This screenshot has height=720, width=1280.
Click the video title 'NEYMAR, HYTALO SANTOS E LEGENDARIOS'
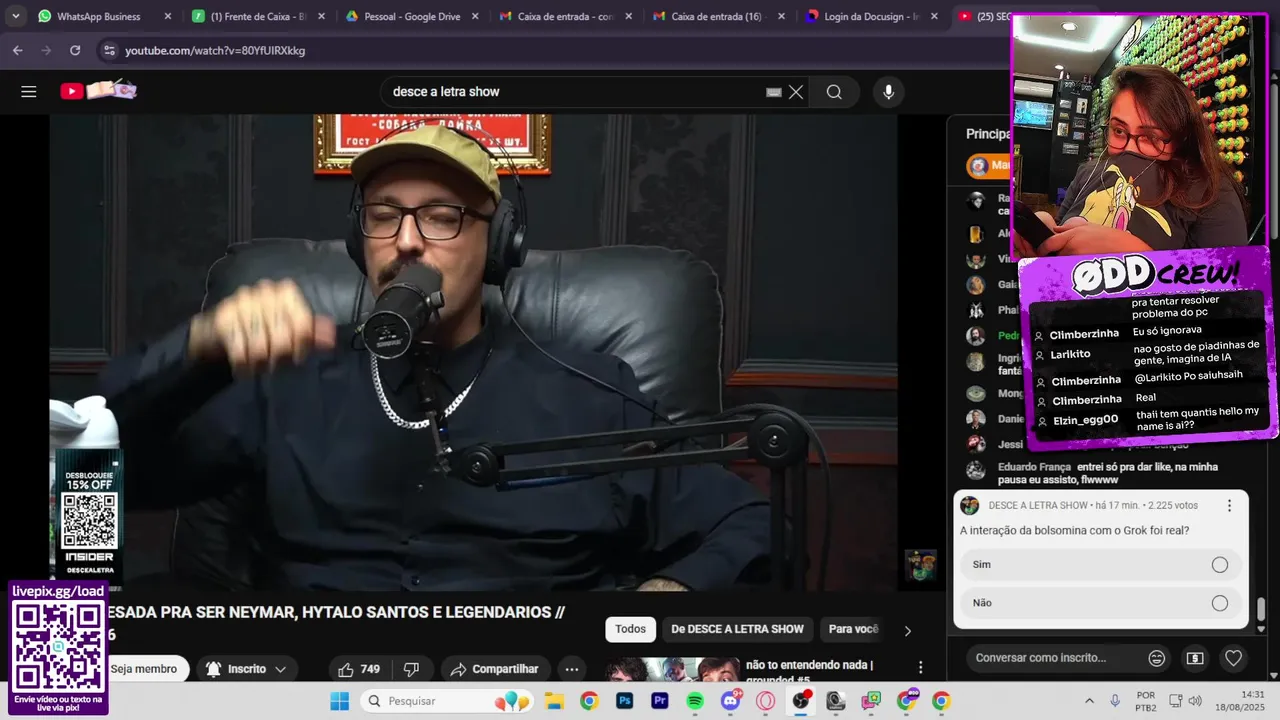click(335, 612)
